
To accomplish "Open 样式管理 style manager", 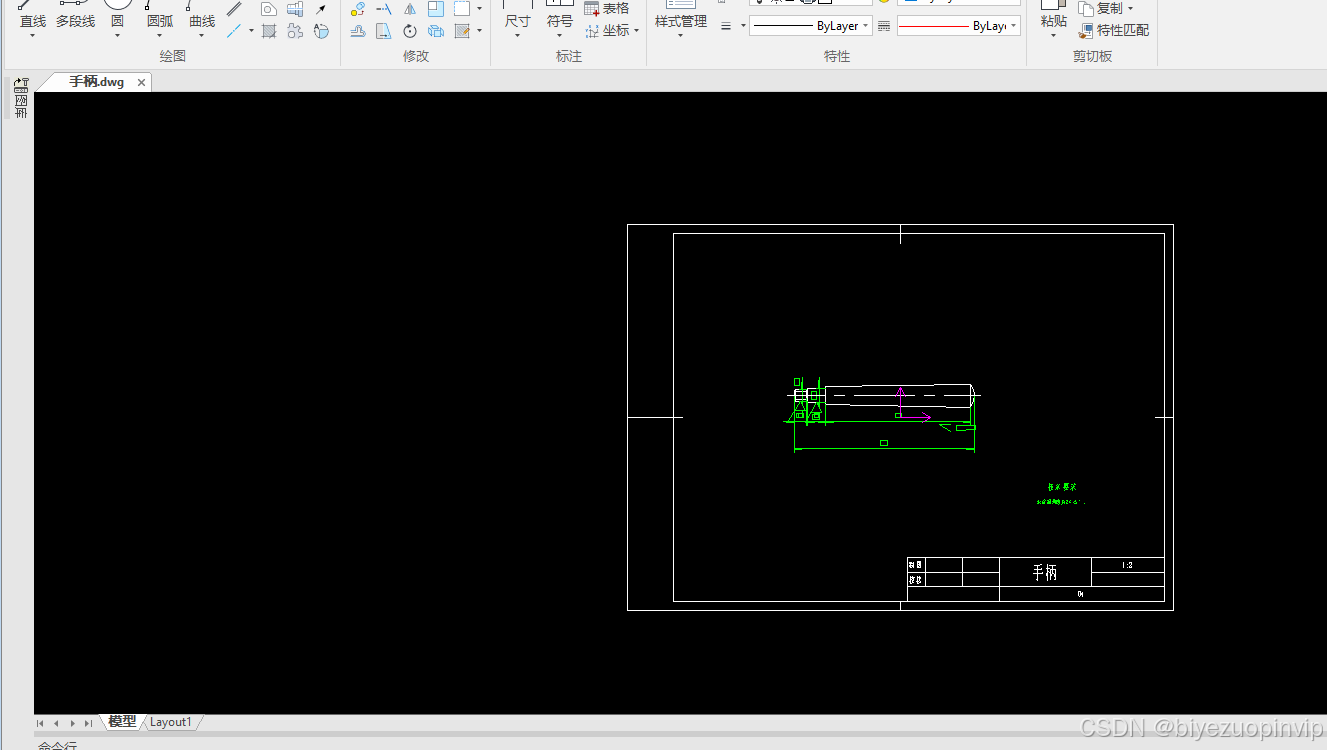I will pos(681,14).
